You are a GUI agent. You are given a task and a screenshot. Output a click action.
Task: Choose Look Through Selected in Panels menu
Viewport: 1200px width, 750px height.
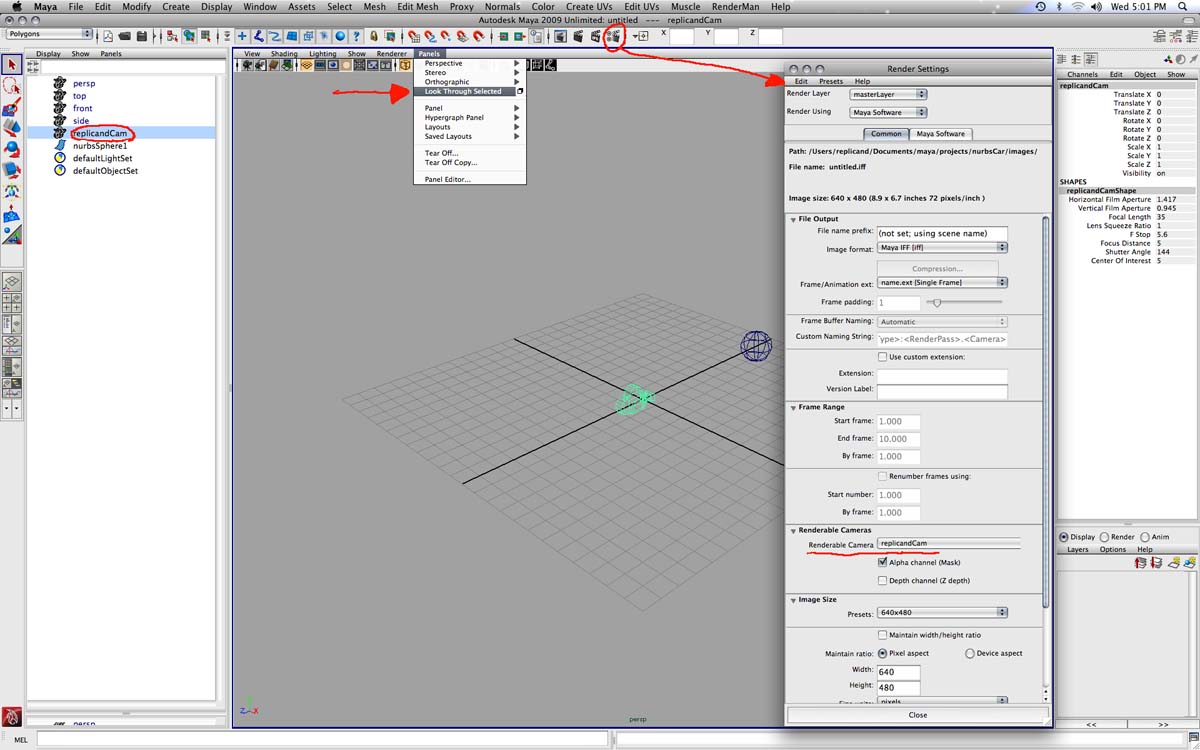point(463,91)
